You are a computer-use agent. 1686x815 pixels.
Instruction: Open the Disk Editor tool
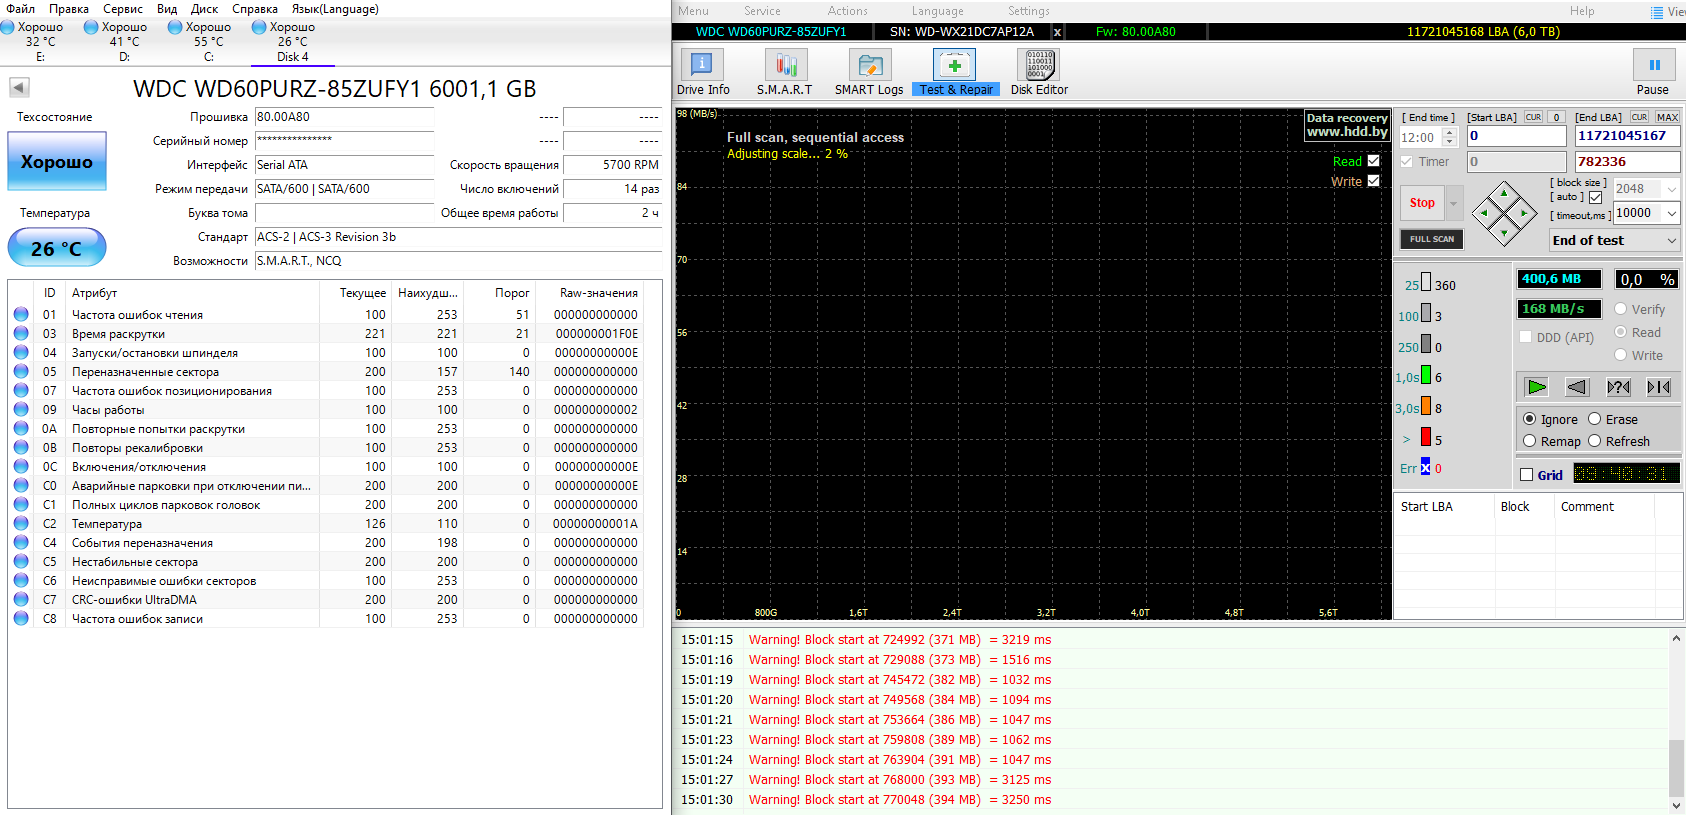click(1038, 66)
